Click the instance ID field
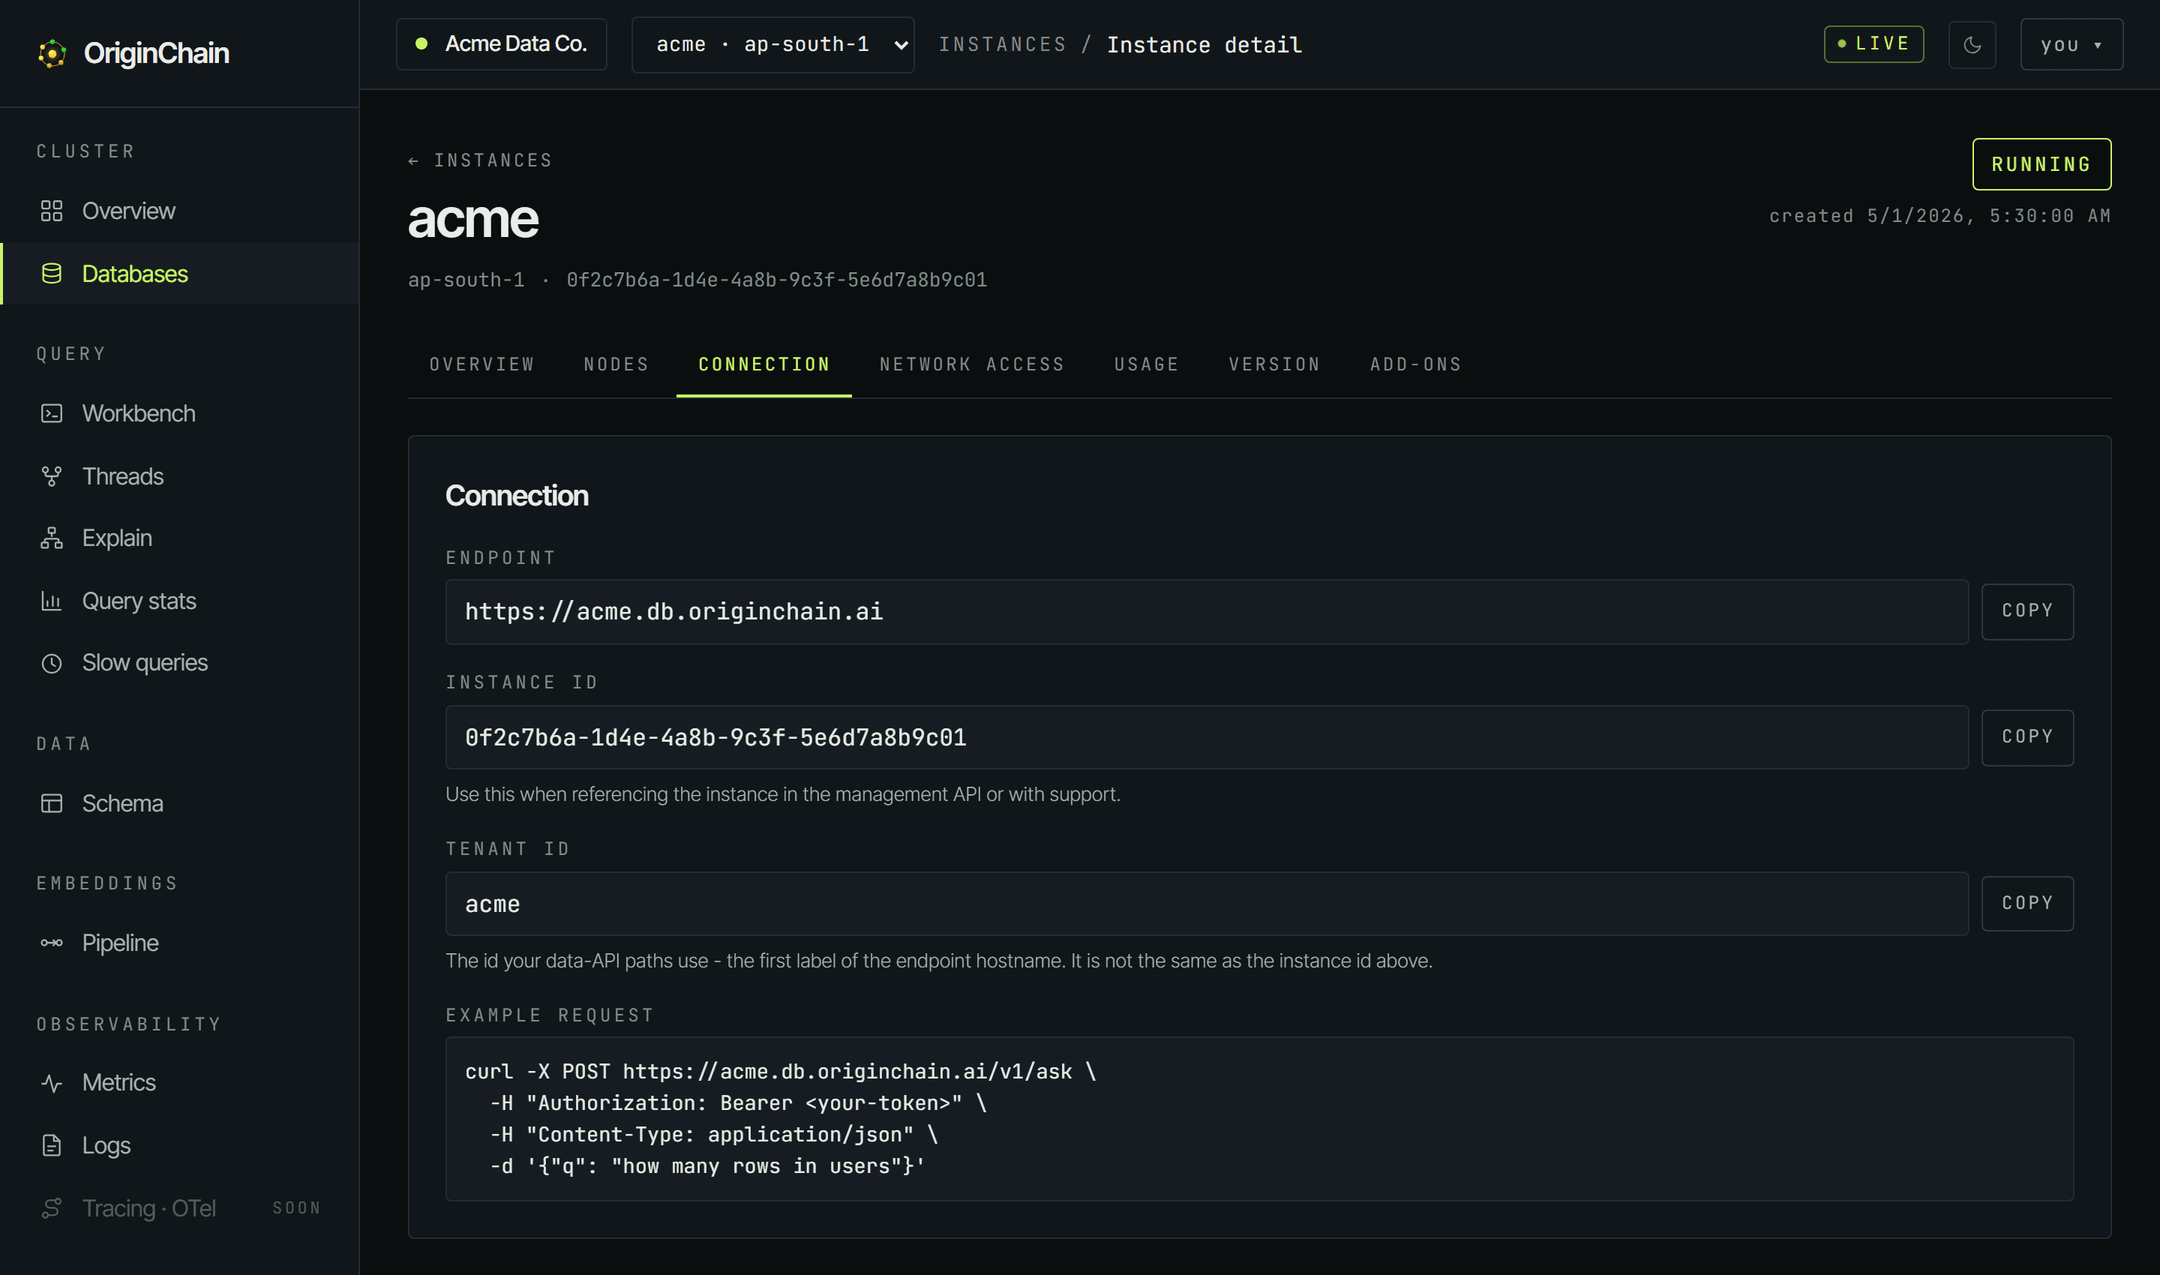Viewport: 2160px width, 1275px height. pos(1206,737)
